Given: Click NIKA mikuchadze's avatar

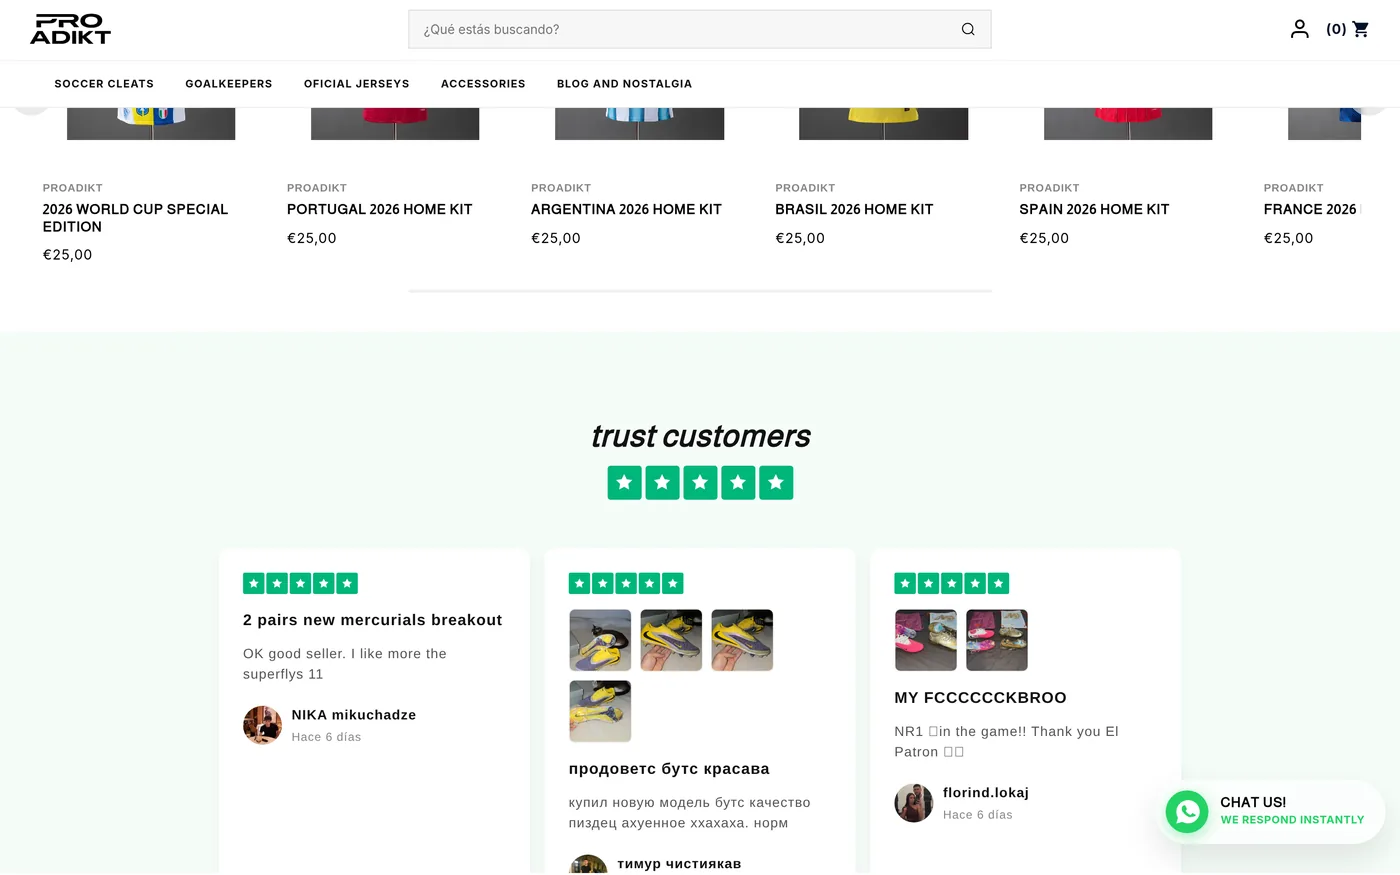Looking at the screenshot, I should tap(262, 725).
